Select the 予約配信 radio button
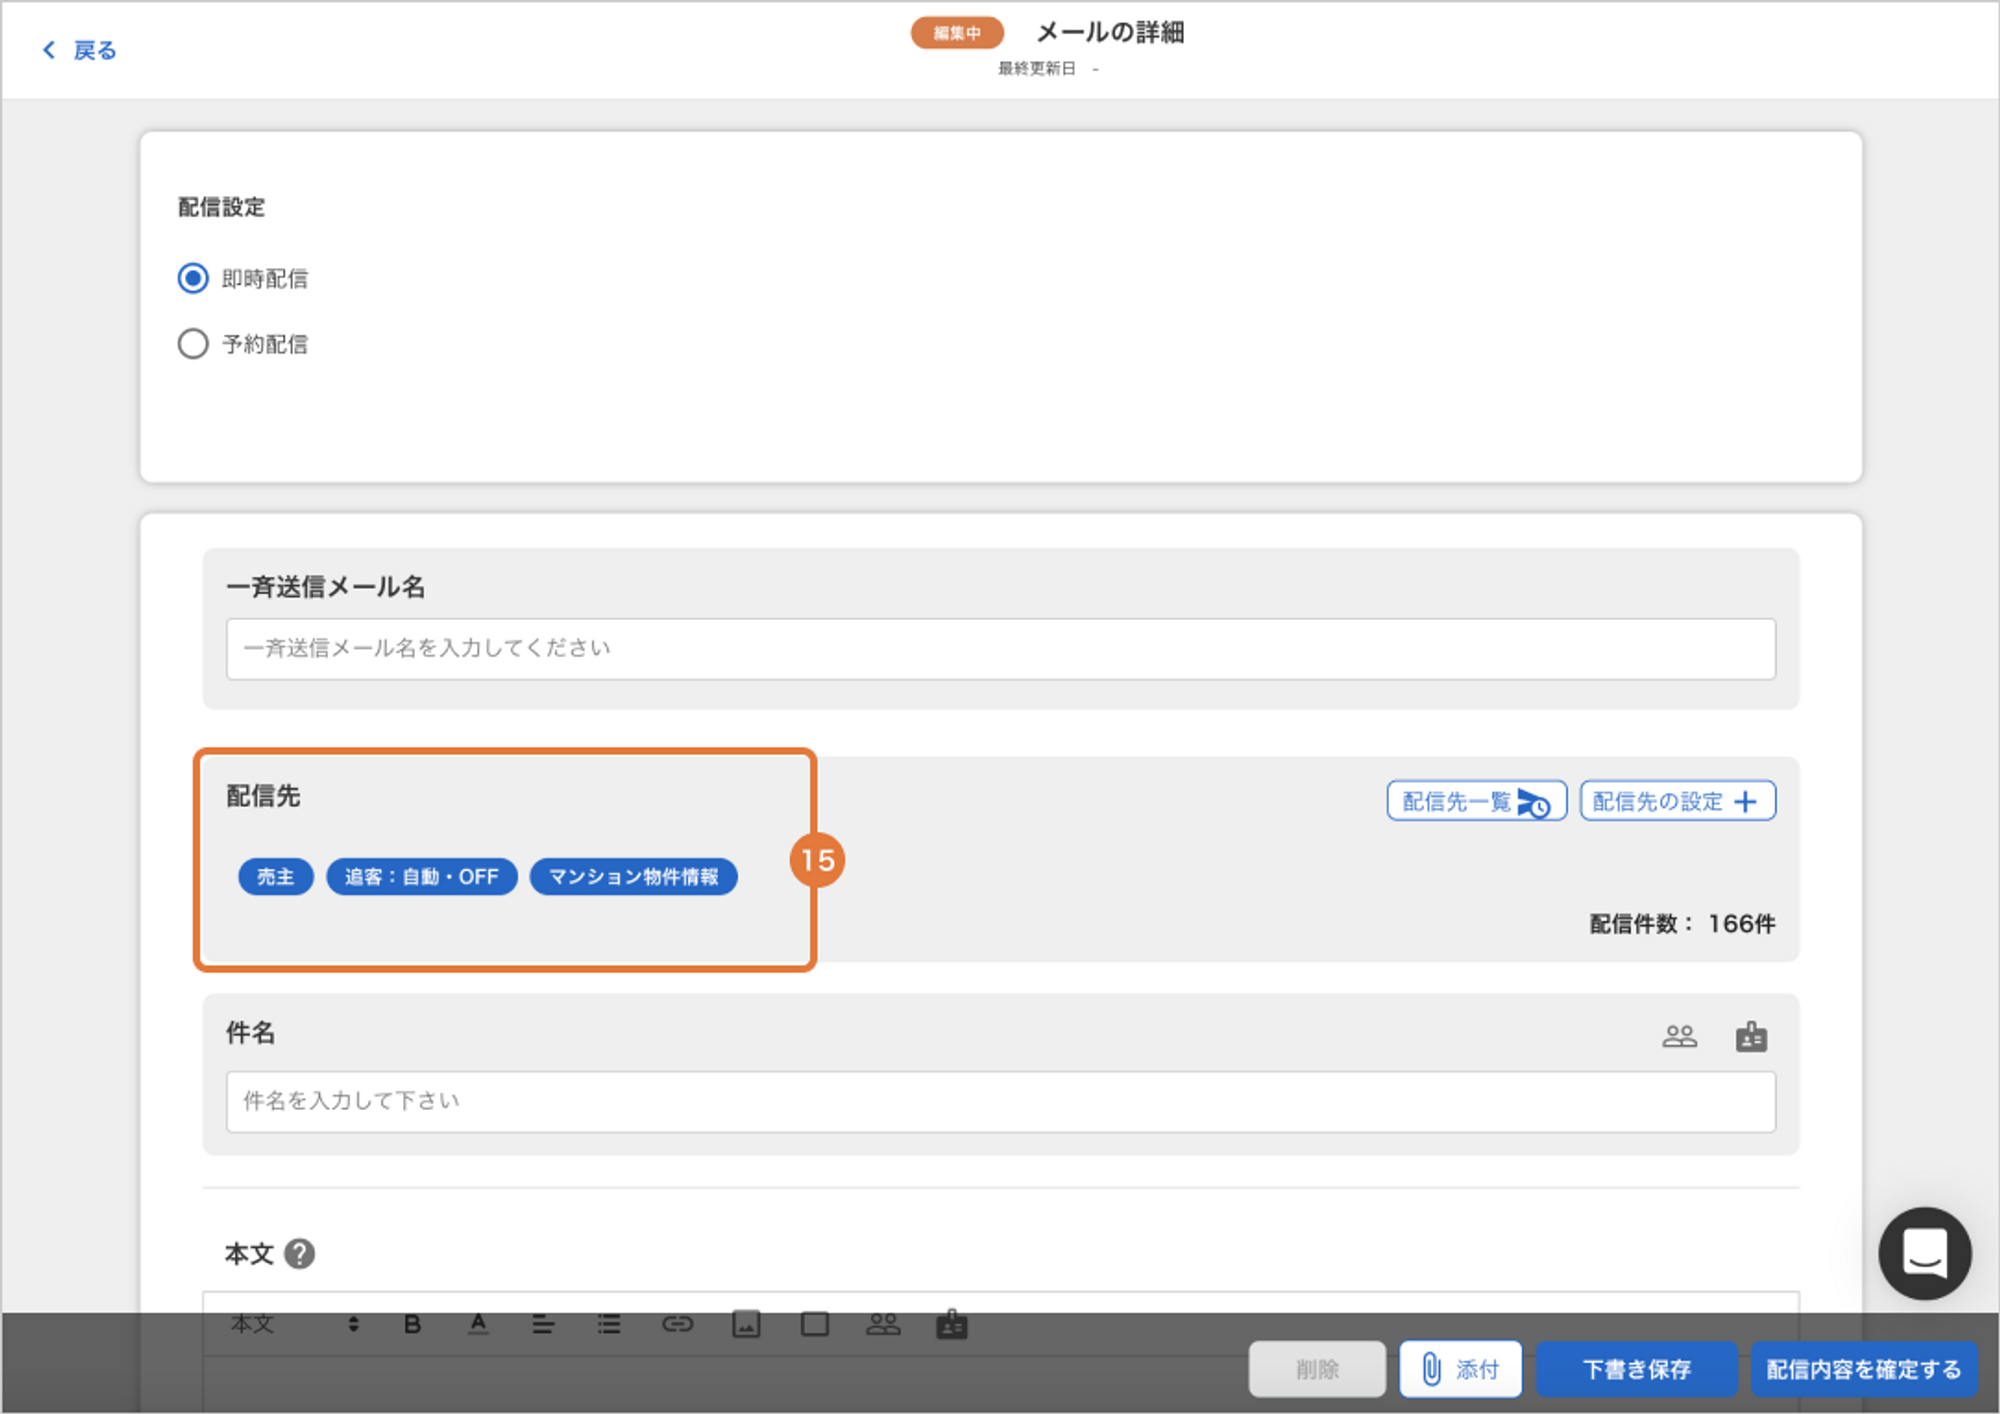This screenshot has width=2000, height=1414. [x=193, y=344]
